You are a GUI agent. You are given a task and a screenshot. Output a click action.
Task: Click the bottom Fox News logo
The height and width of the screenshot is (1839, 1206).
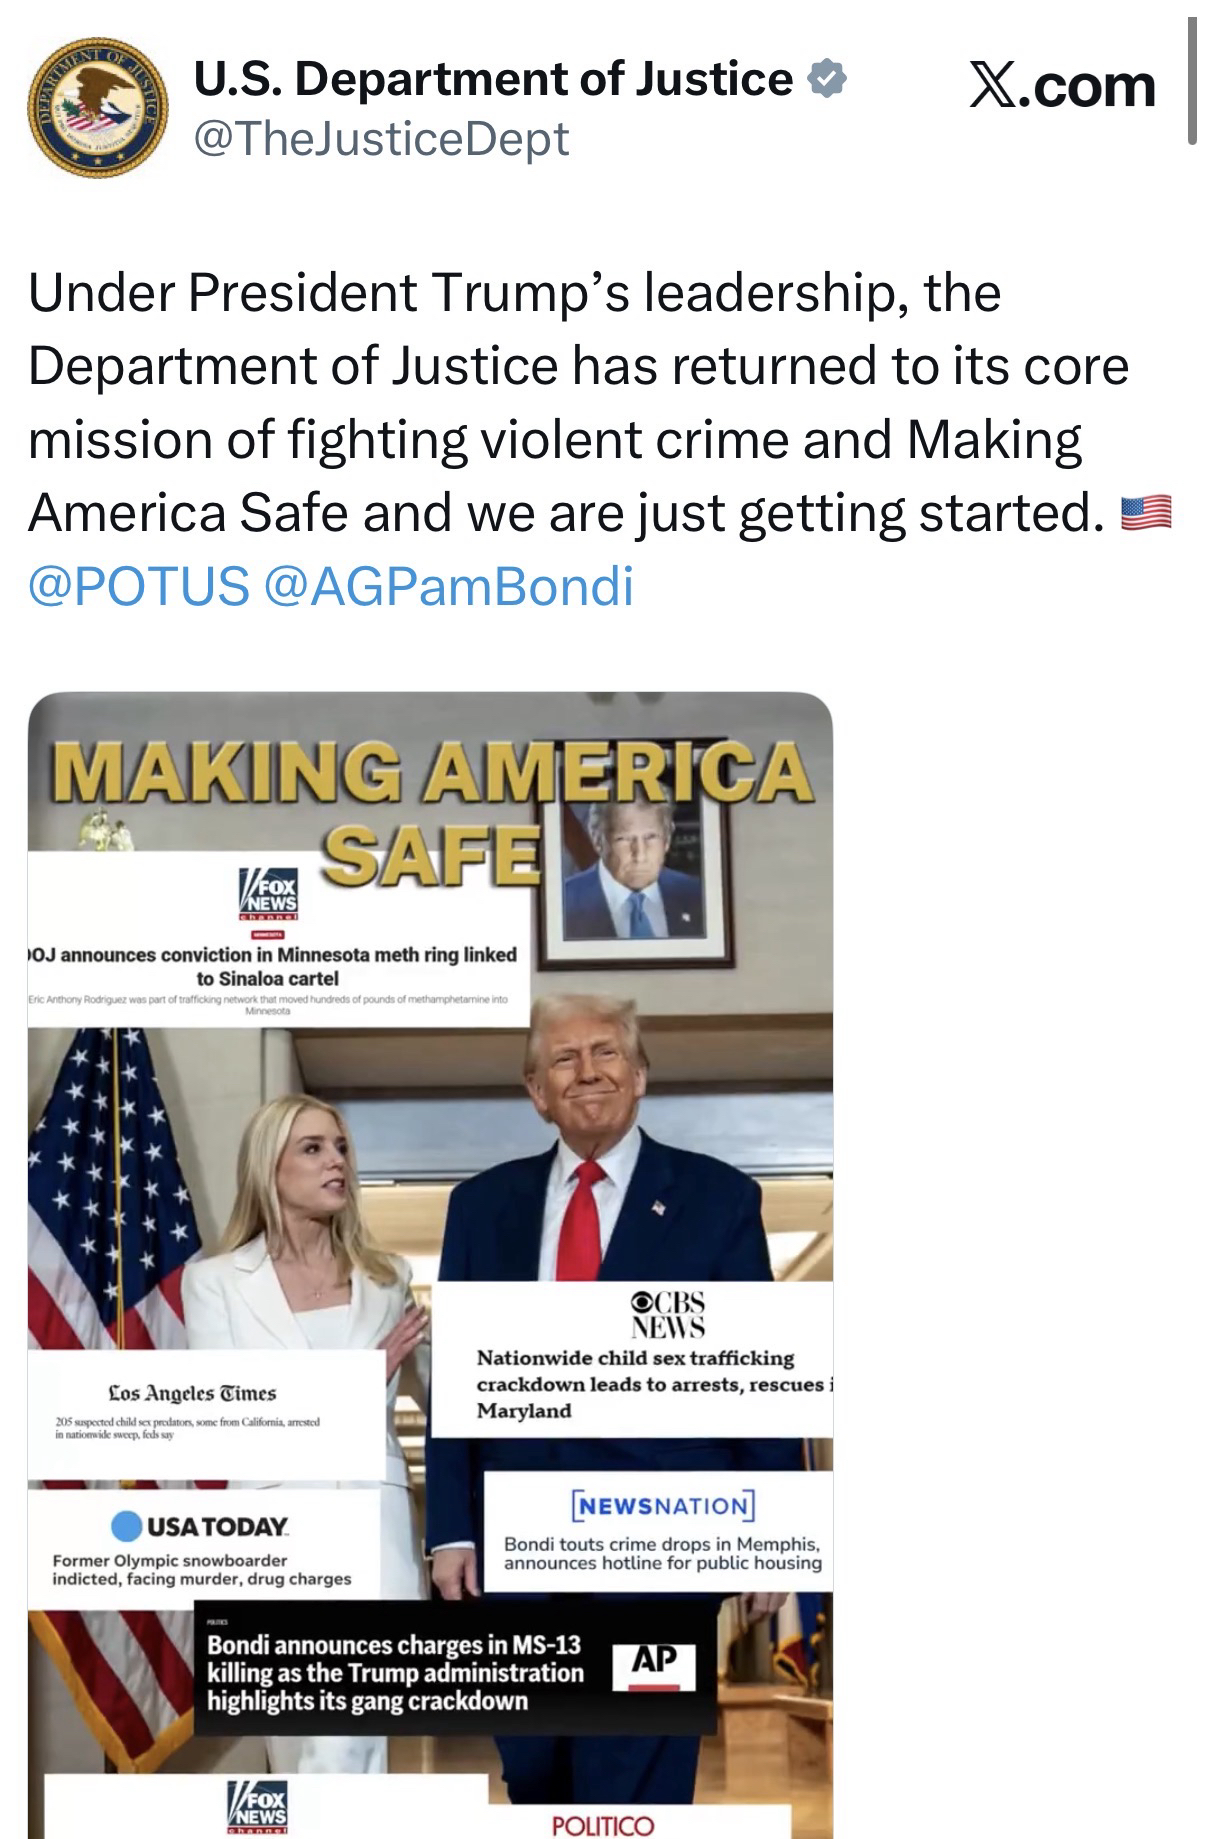258,1805
